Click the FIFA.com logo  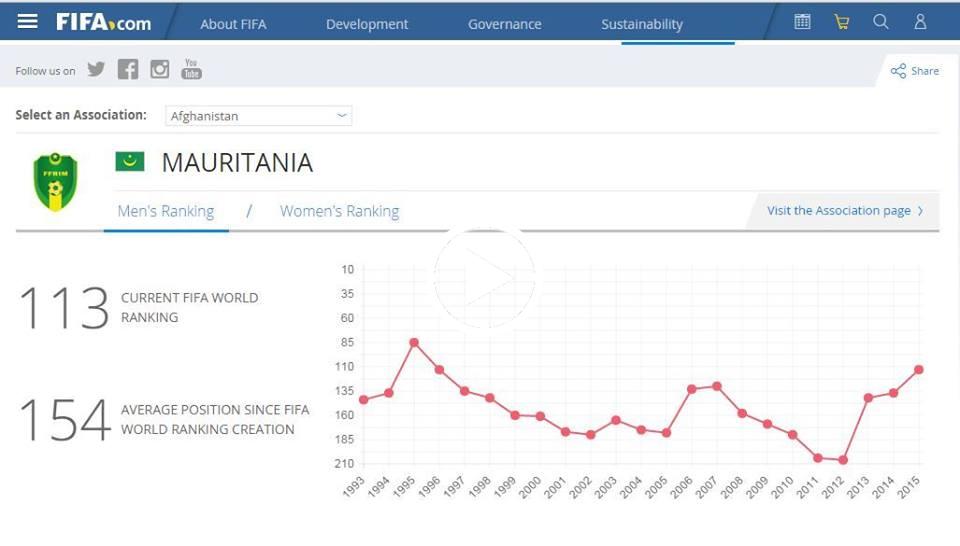pyautogui.click(x=103, y=22)
